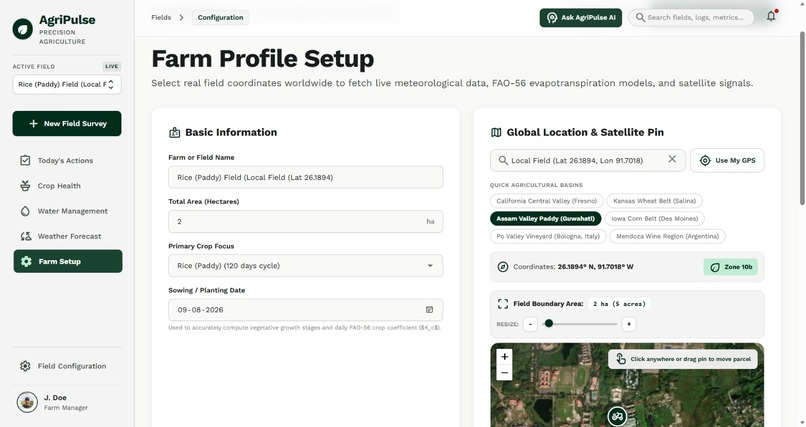This screenshot has width=806, height=427.
Task: Click the Zone 10b badge
Action: [x=730, y=267]
